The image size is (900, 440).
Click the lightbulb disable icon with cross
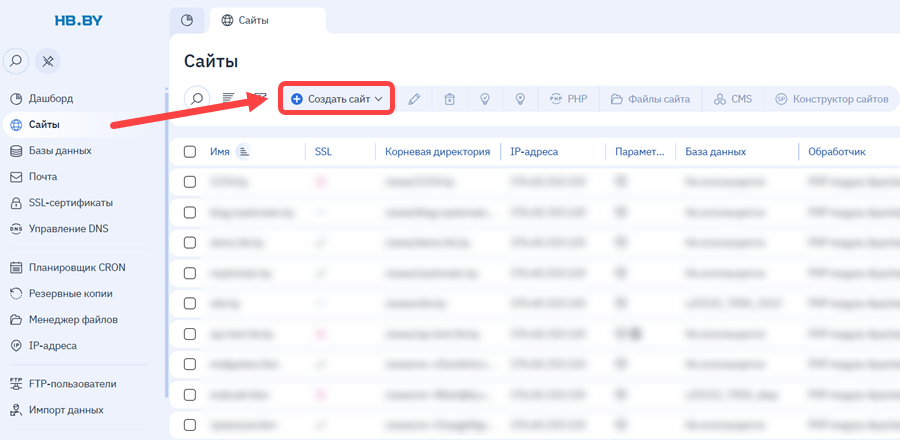(520, 99)
